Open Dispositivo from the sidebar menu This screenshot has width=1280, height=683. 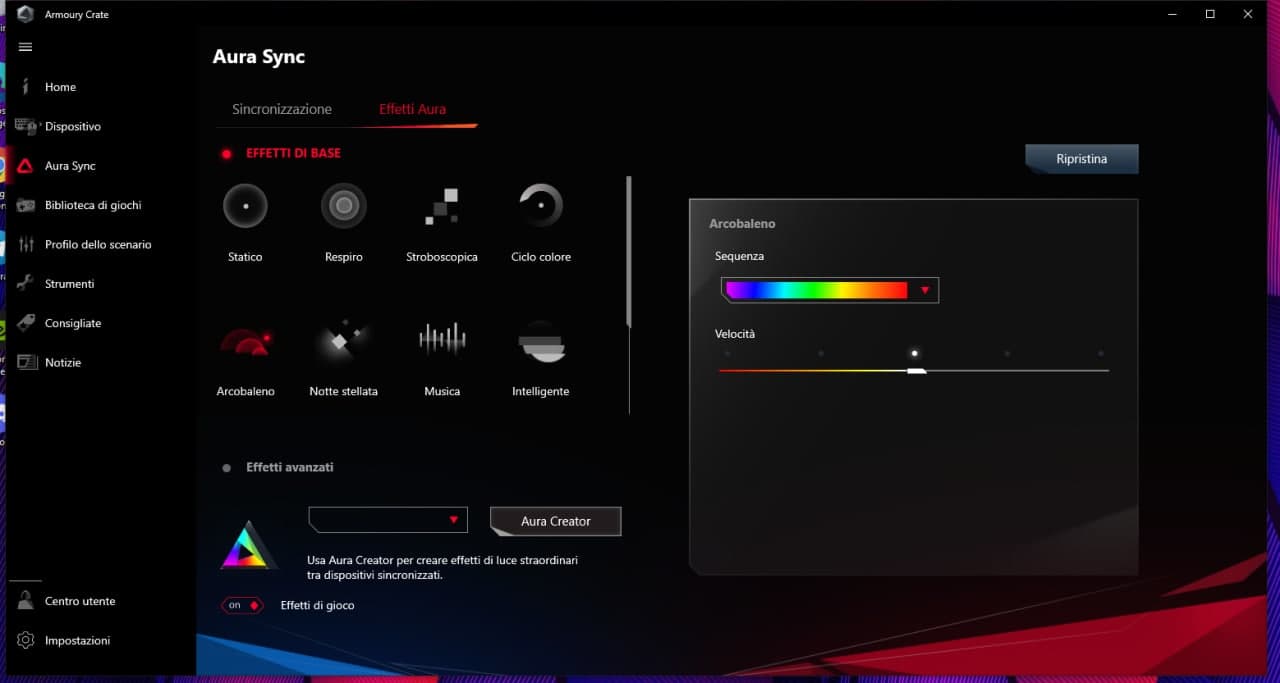[73, 127]
